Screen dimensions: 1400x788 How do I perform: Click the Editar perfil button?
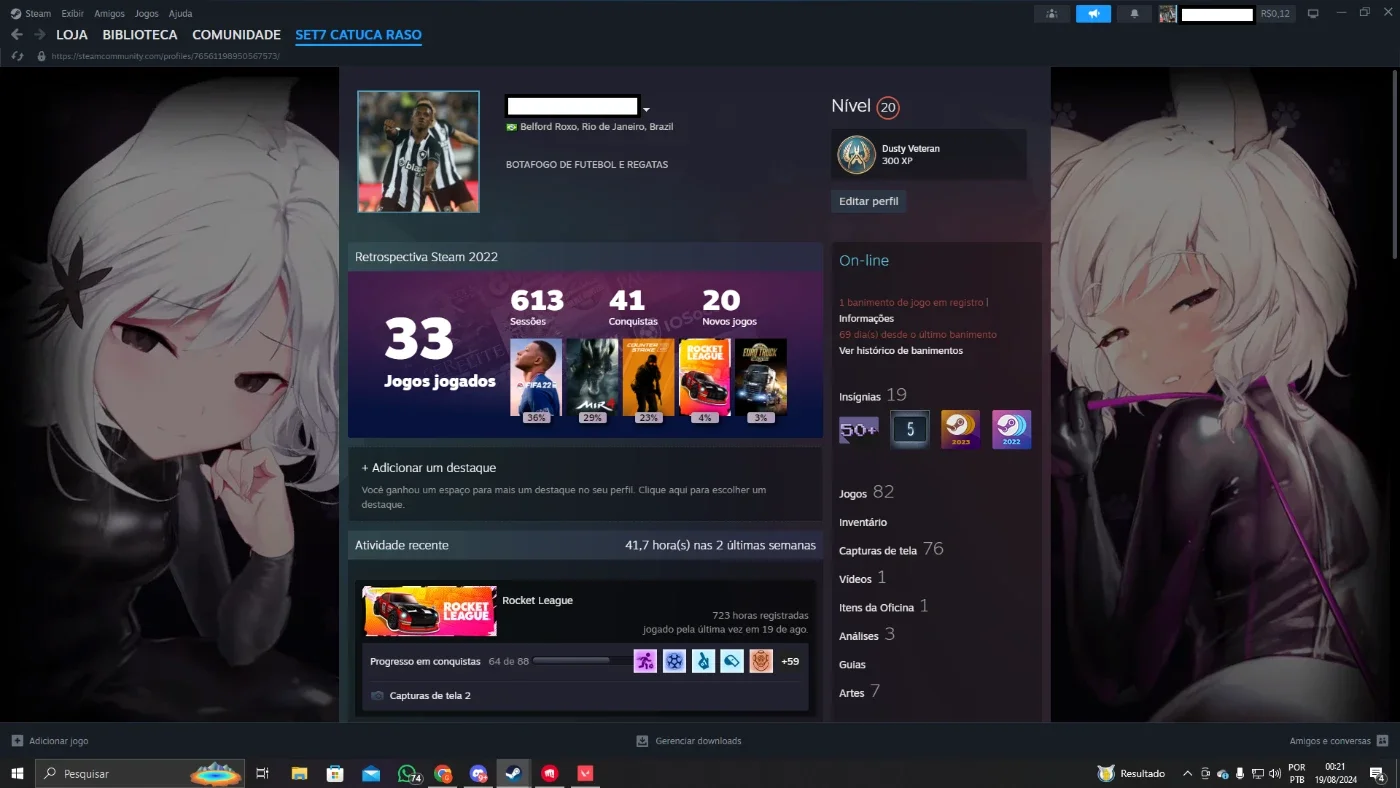coord(868,201)
